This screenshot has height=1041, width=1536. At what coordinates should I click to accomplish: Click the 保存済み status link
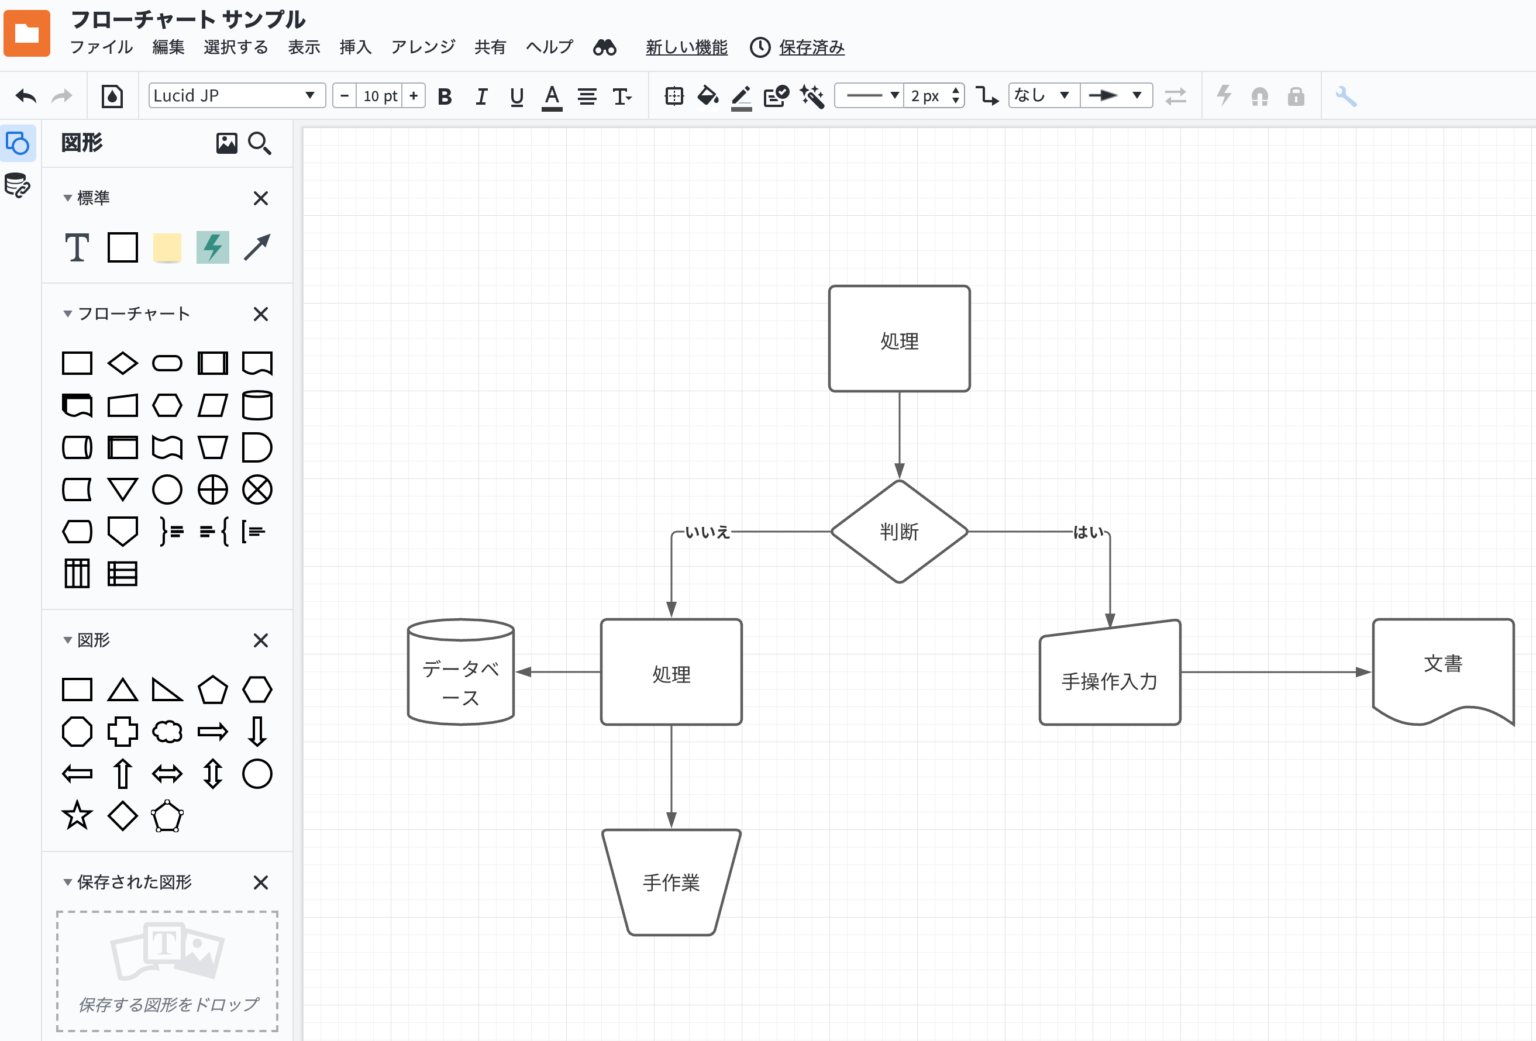tap(811, 47)
